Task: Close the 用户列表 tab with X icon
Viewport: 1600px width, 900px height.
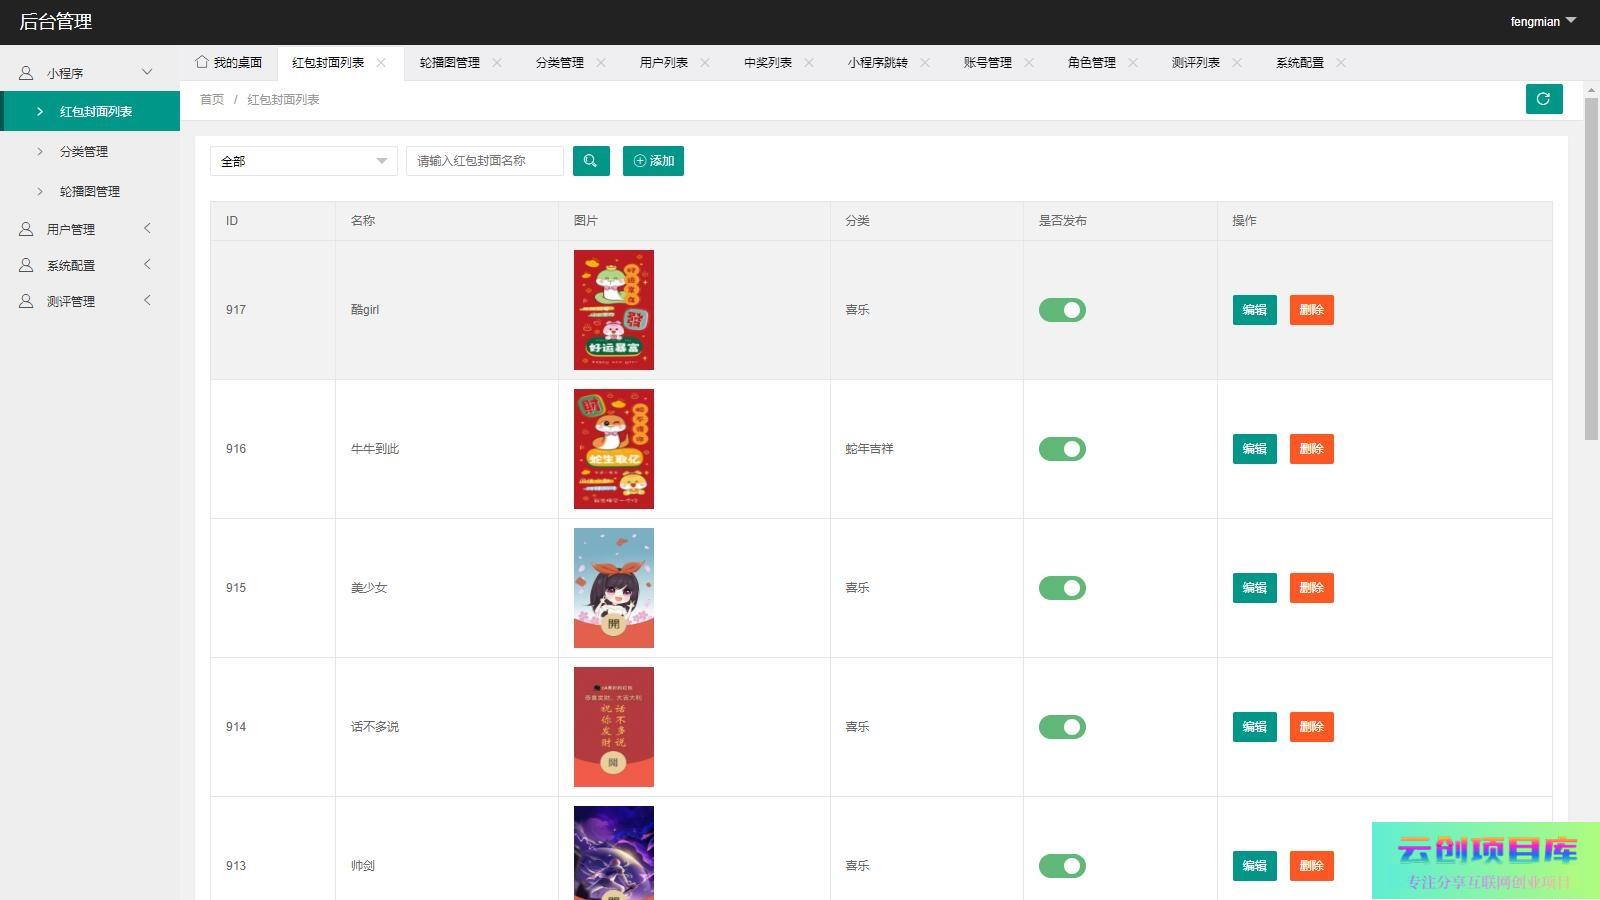Action: coord(705,63)
